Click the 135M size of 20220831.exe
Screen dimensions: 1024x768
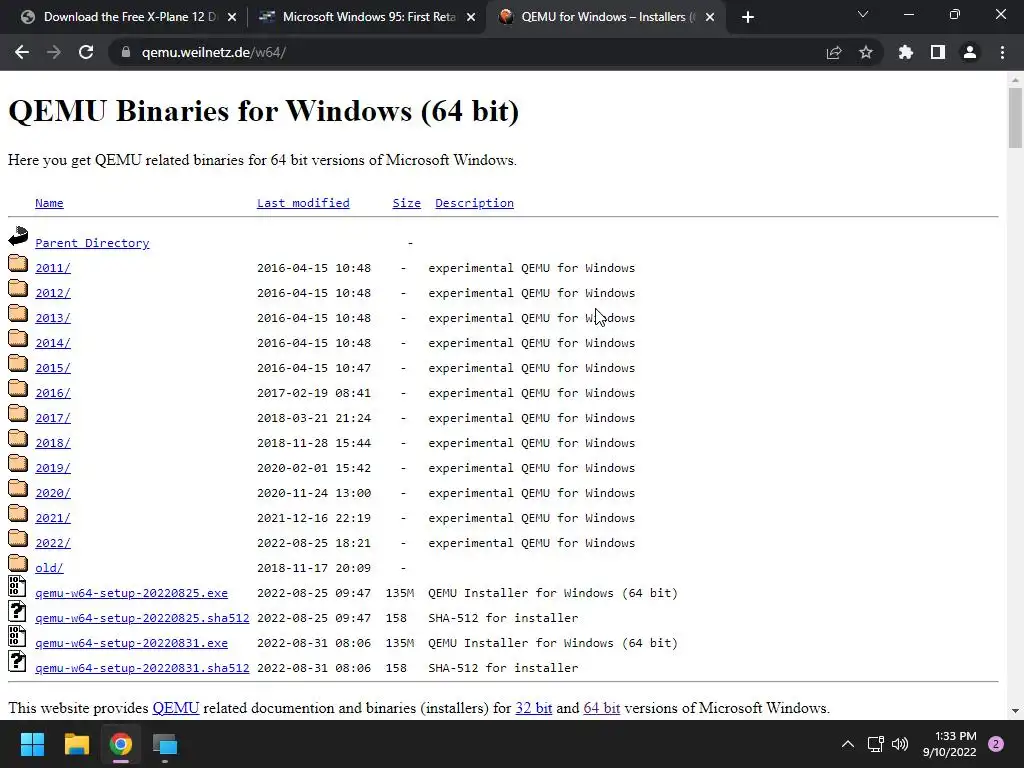click(400, 643)
